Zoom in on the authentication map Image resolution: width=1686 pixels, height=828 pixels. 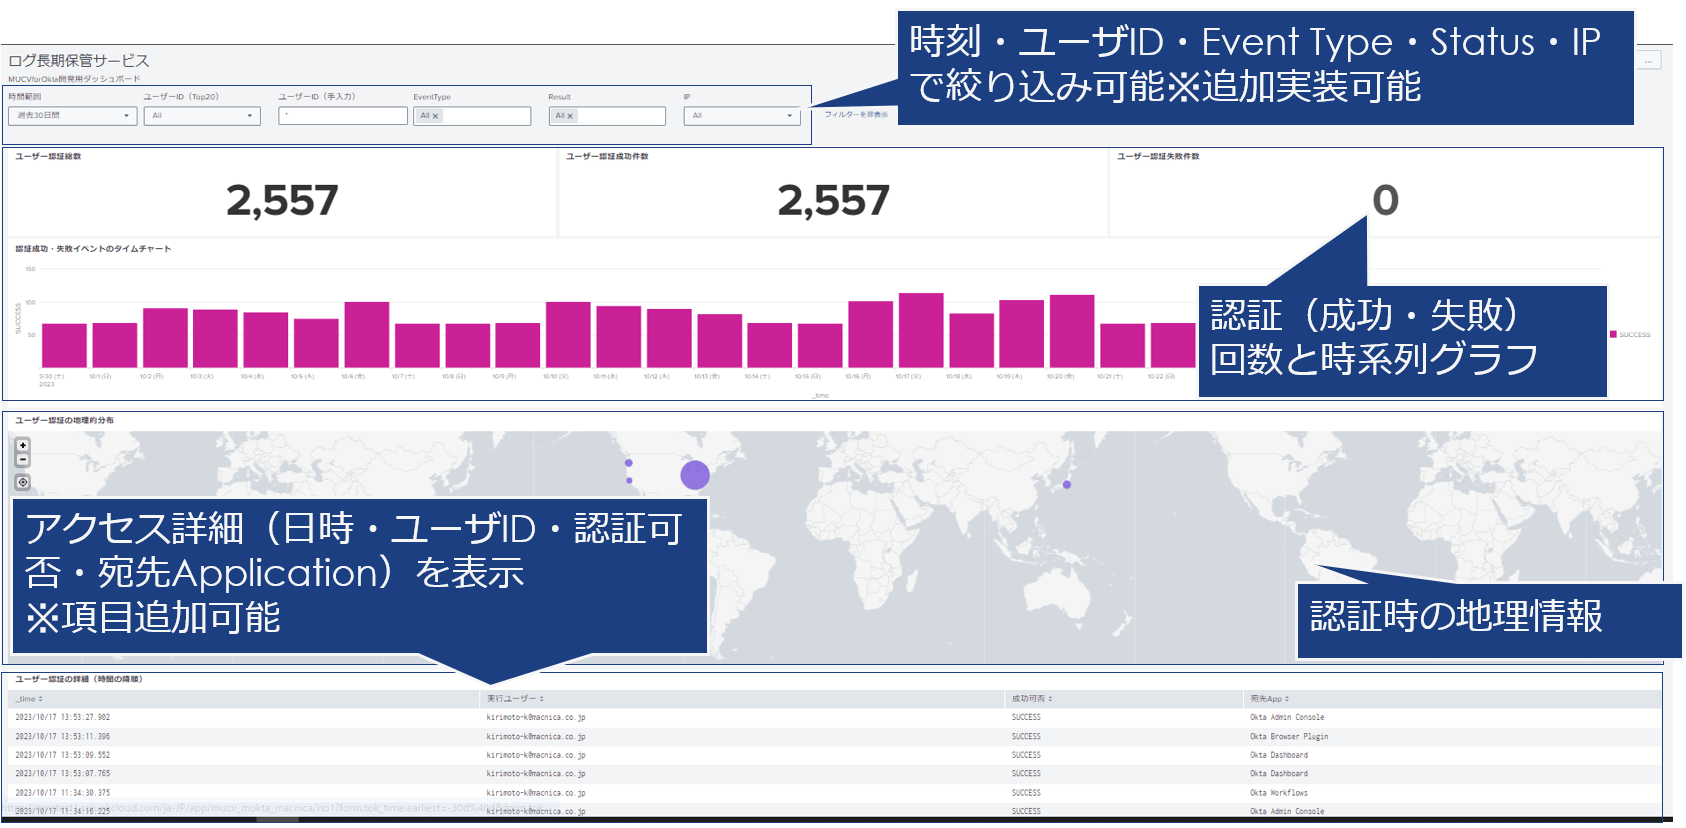[x=23, y=445]
